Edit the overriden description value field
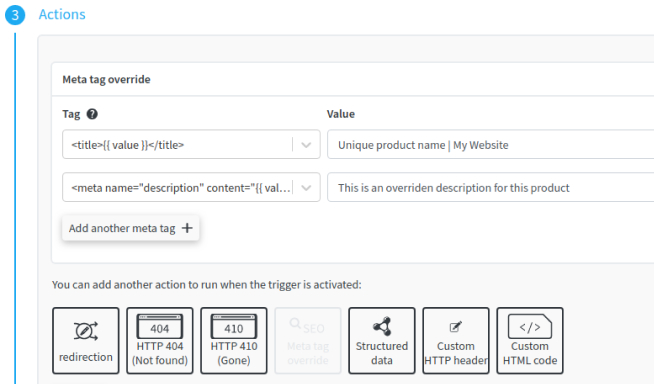The image size is (654, 384). pyautogui.click(x=490, y=187)
